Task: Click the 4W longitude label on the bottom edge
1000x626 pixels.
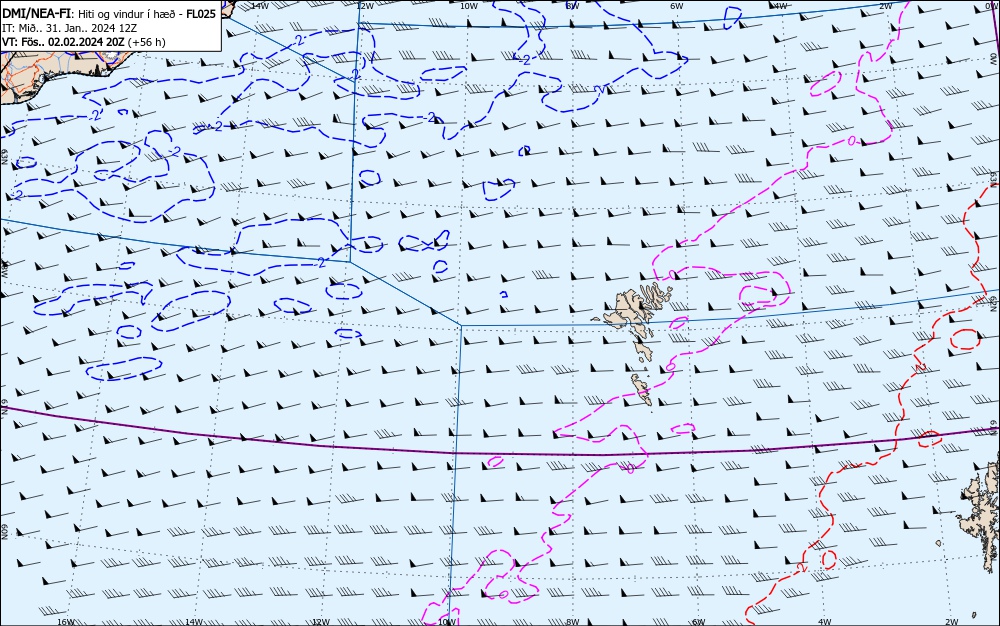Action: click(x=825, y=622)
